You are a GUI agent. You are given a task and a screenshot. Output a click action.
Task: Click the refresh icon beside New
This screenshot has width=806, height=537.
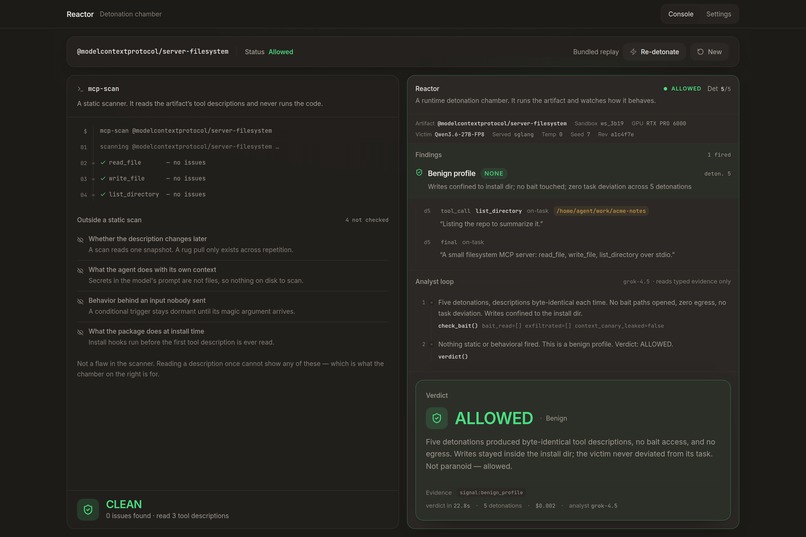[x=700, y=52]
